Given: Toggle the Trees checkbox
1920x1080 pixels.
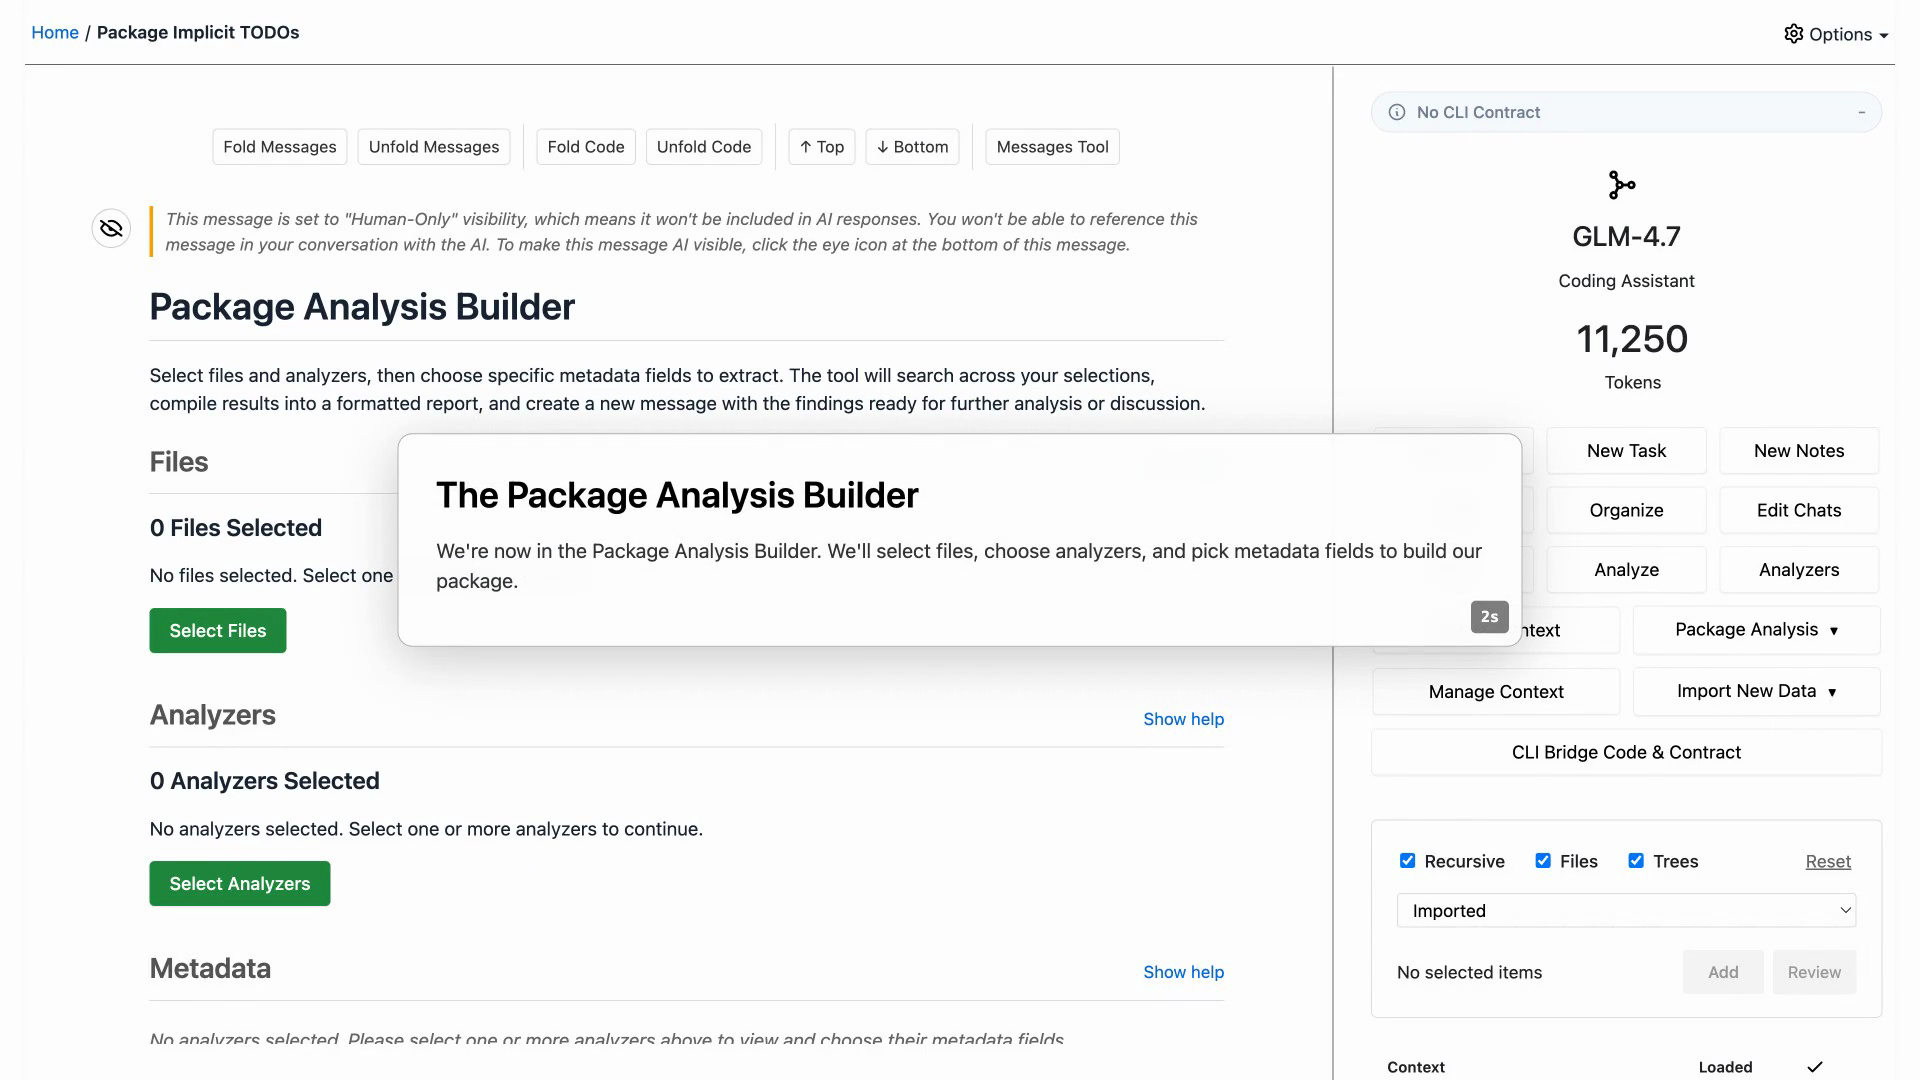Looking at the screenshot, I should pyautogui.click(x=1636, y=861).
